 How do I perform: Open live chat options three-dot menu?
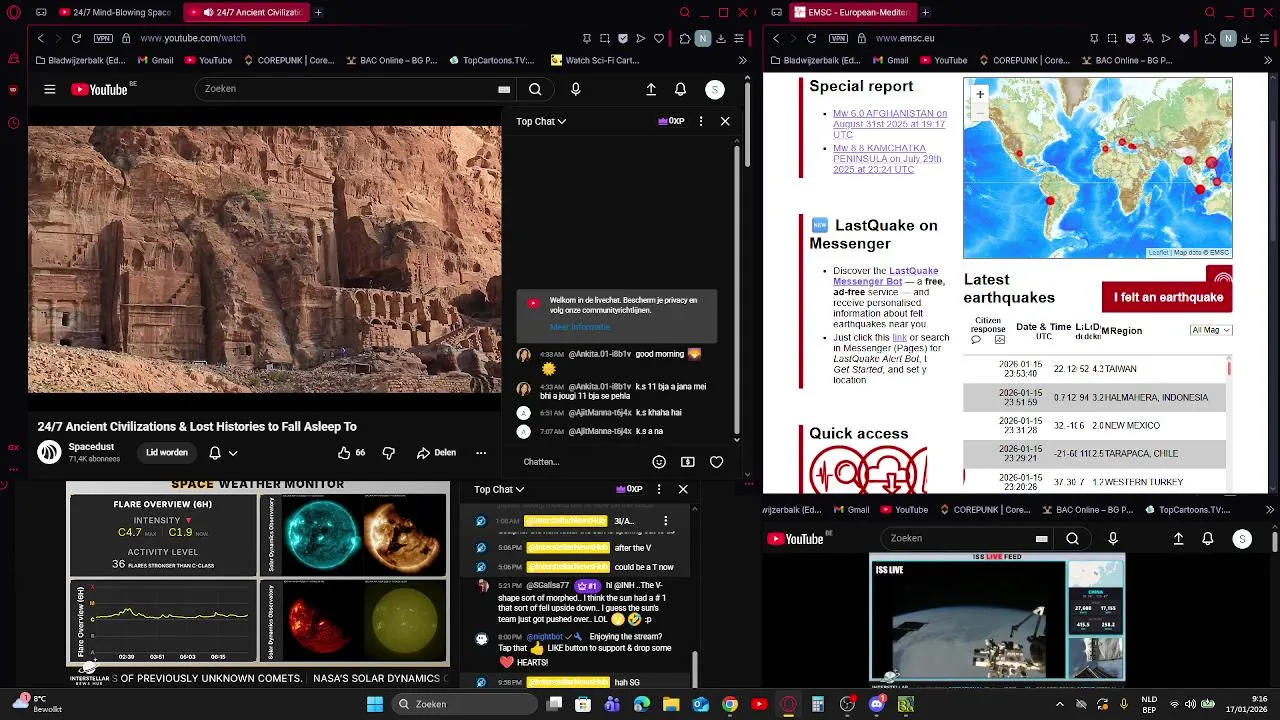701,121
